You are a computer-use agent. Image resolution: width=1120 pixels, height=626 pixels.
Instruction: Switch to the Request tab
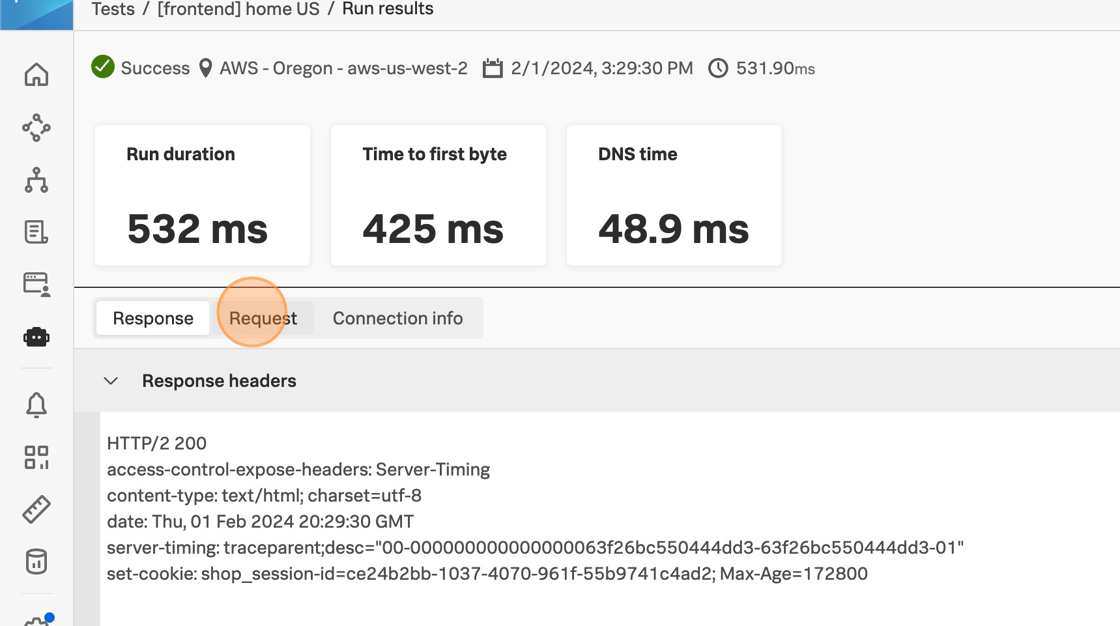263,318
